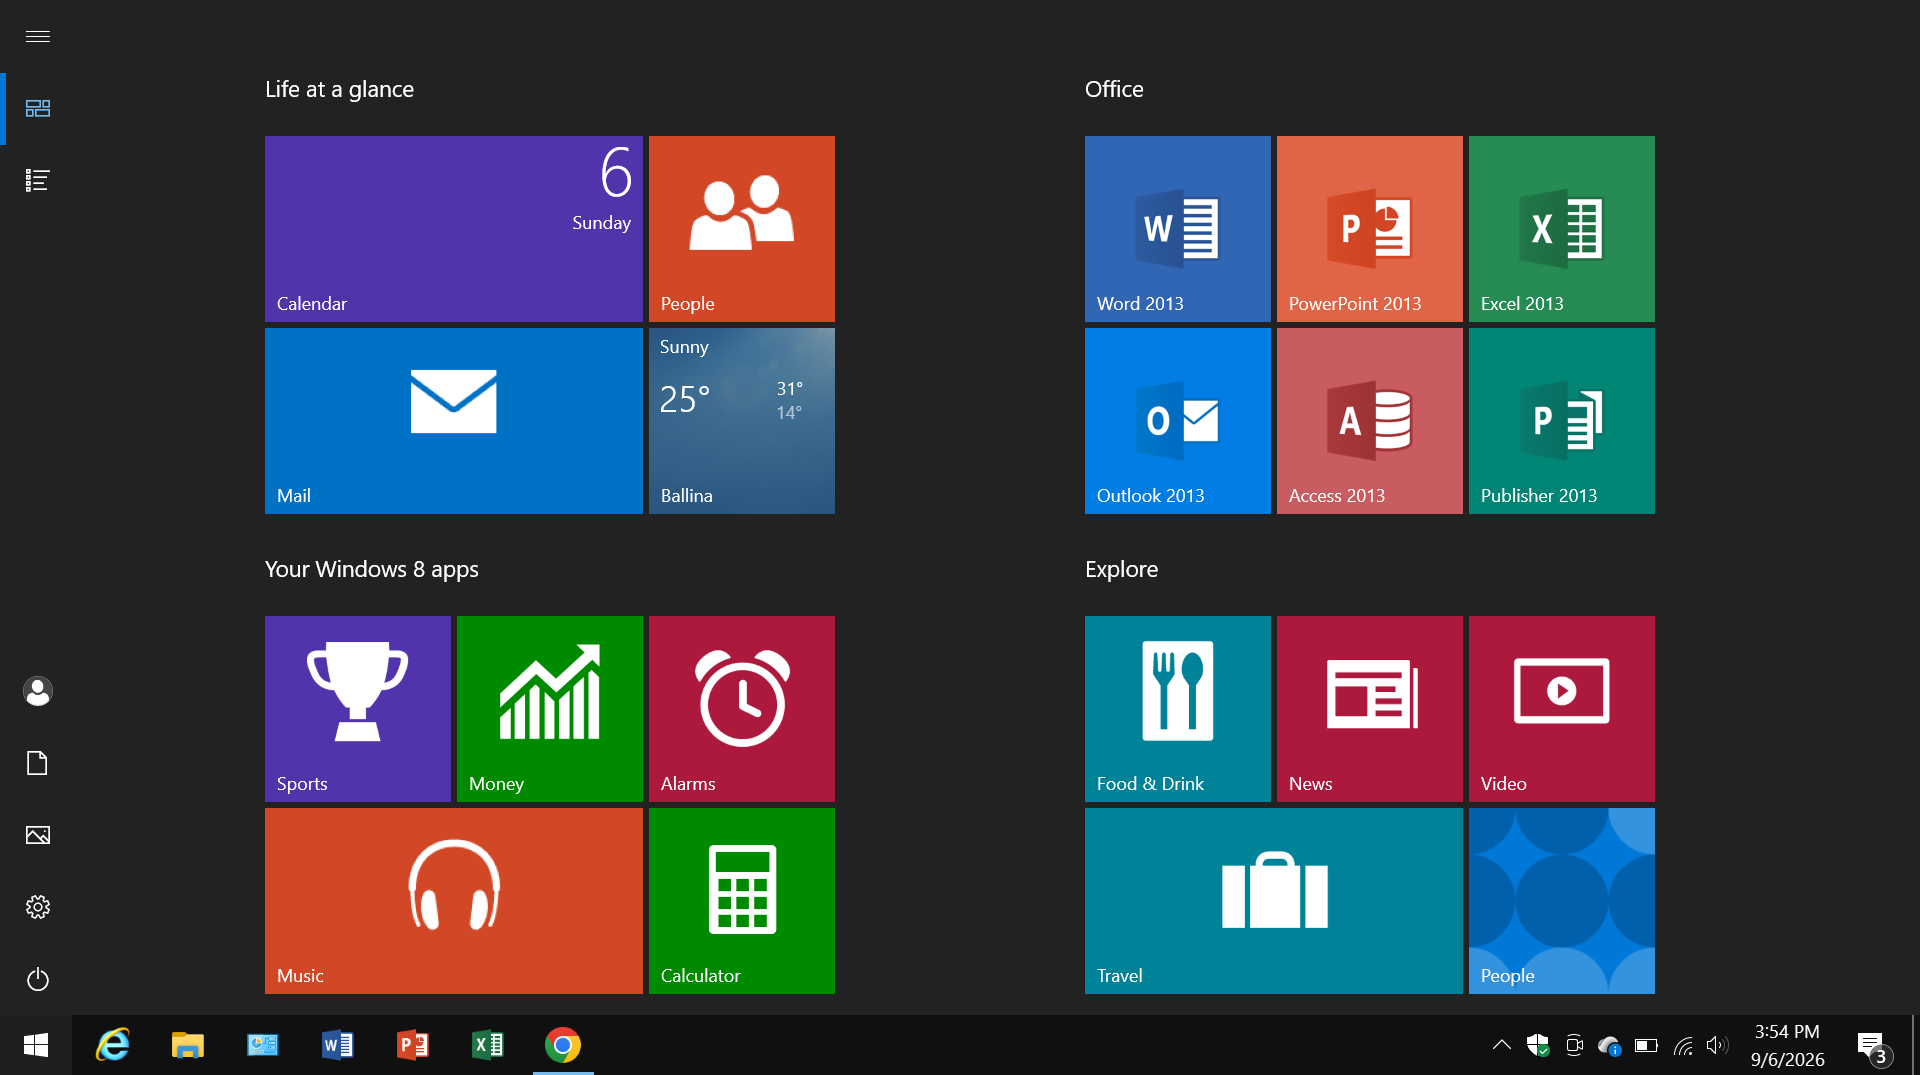
Task: Select the 'Life at a glance' group header
Action: pyautogui.click(x=339, y=89)
